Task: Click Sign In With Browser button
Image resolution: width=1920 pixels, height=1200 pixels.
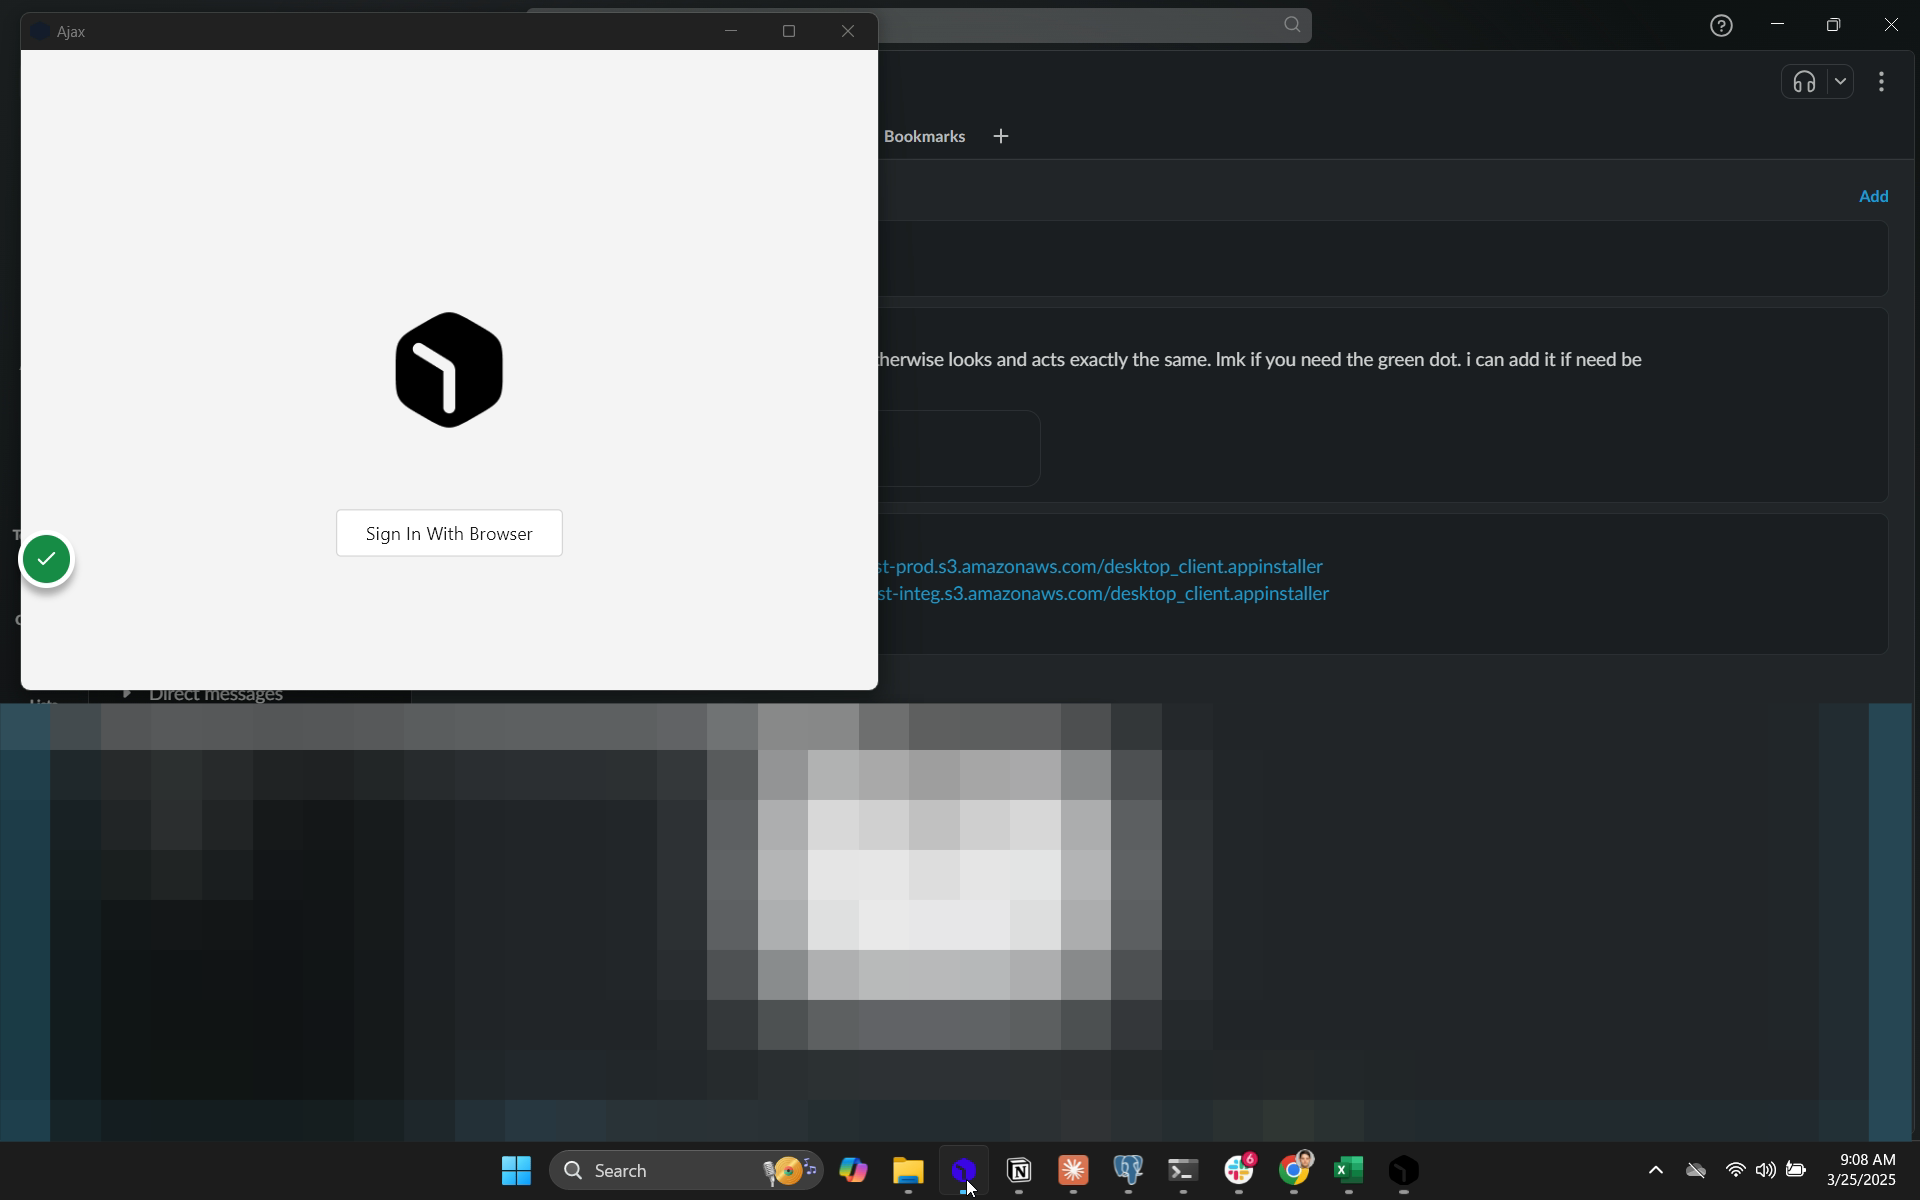Action: click(x=449, y=533)
